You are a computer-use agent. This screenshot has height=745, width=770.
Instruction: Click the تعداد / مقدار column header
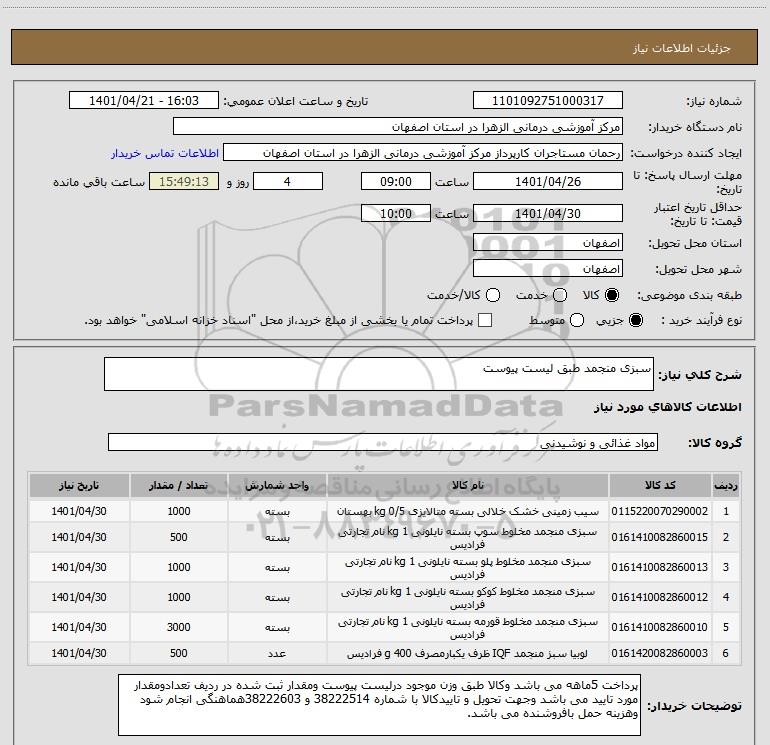(x=178, y=485)
